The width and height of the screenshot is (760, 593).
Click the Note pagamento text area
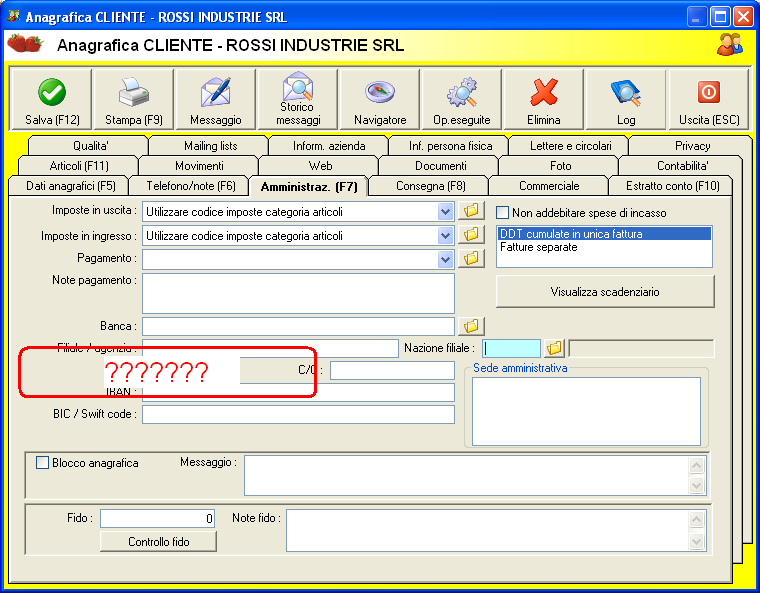[x=298, y=293]
